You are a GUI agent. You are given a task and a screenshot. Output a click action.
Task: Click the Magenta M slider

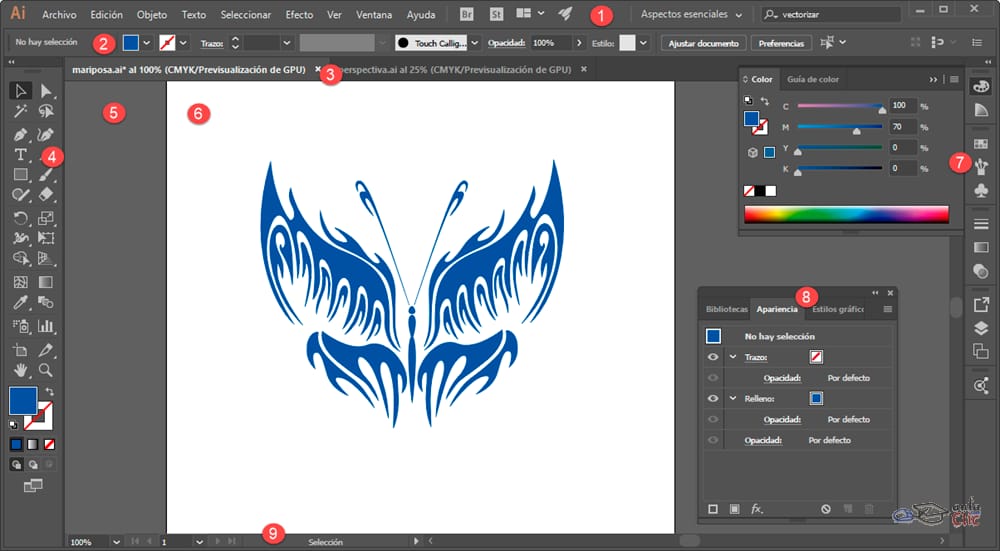click(x=839, y=127)
